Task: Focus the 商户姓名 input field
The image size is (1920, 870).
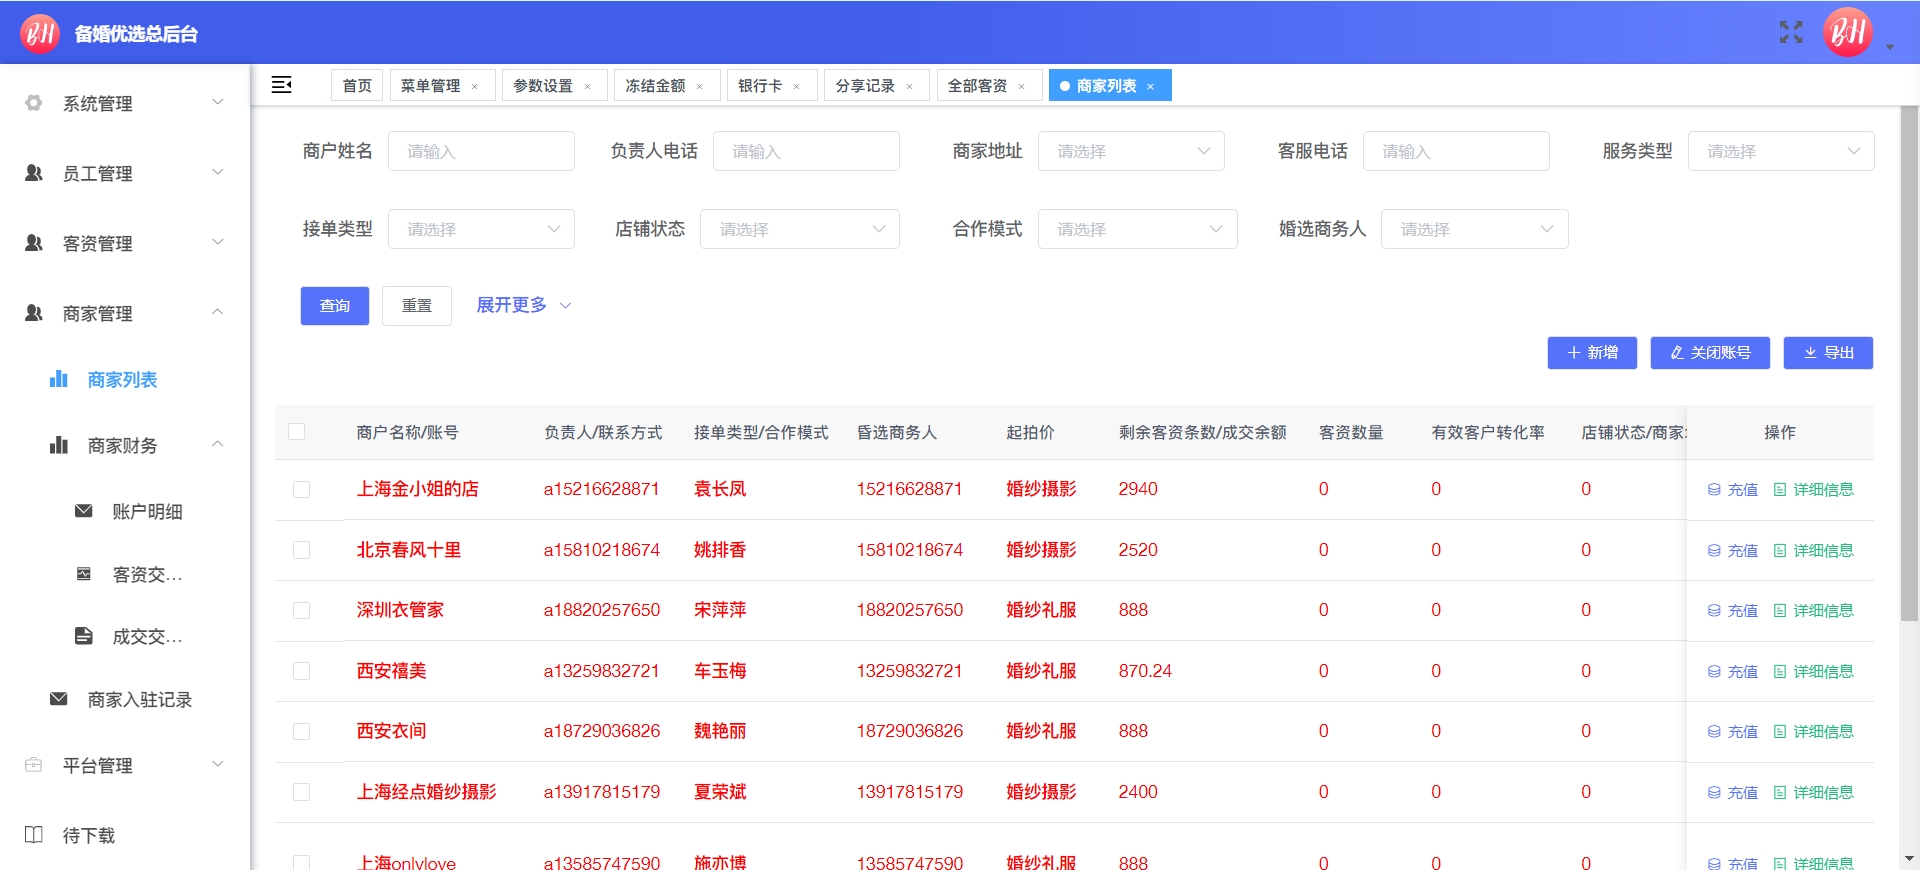Action: (x=481, y=151)
